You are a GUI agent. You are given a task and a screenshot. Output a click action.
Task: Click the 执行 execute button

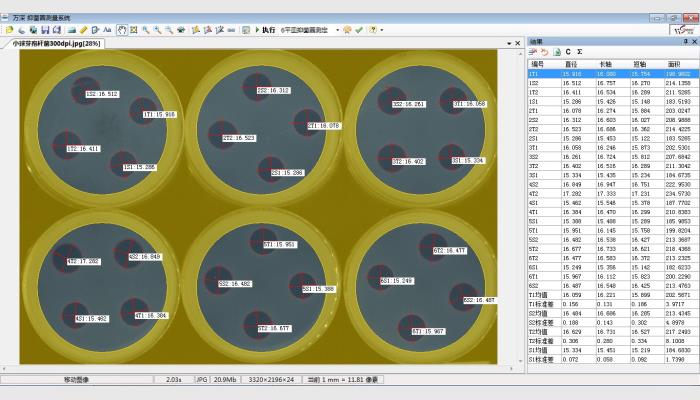tap(264, 30)
